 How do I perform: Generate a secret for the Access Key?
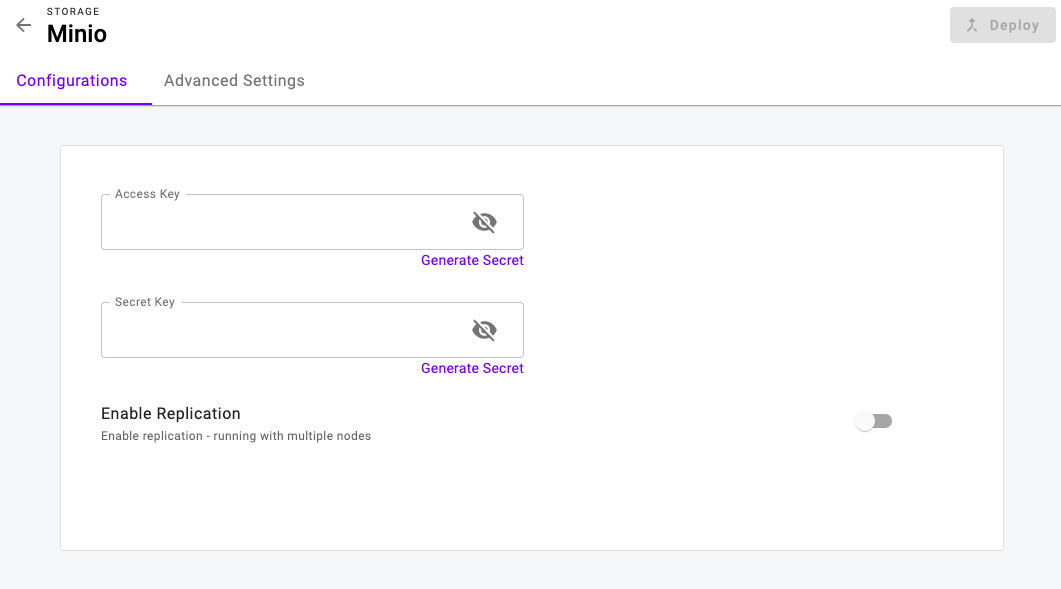[x=472, y=260]
